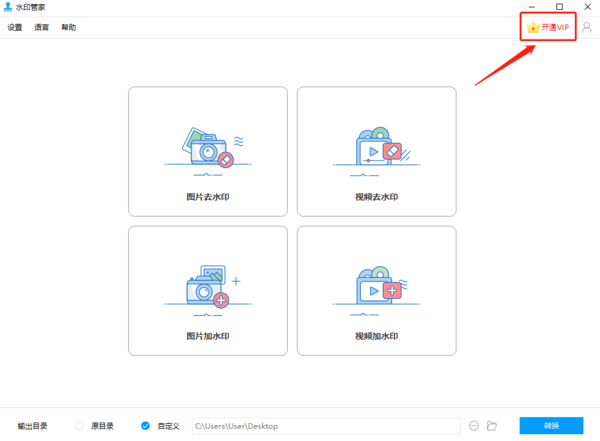This screenshot has width=600, height=441.
Task: Click the clear path minus icon
Action: [474, 426]
